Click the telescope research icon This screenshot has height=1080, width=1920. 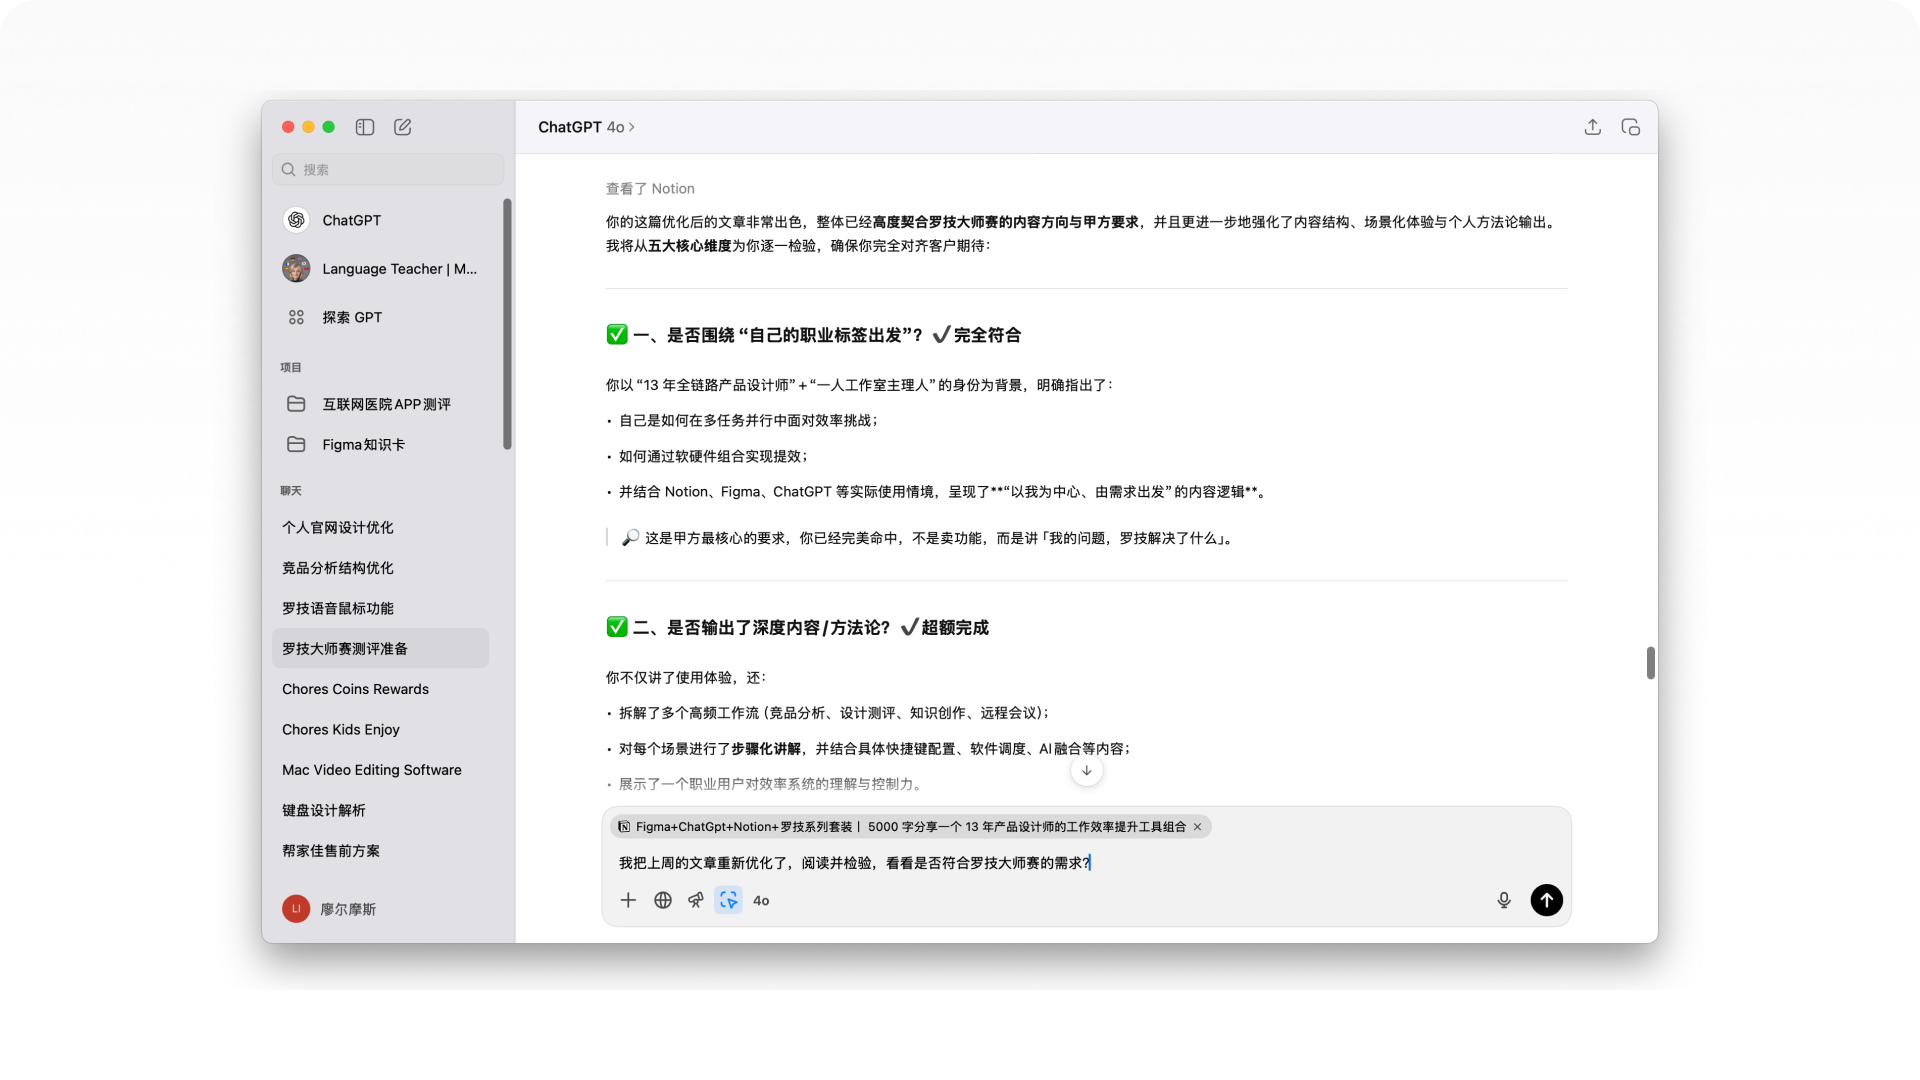pyautogui.click(x=696, y=900)
